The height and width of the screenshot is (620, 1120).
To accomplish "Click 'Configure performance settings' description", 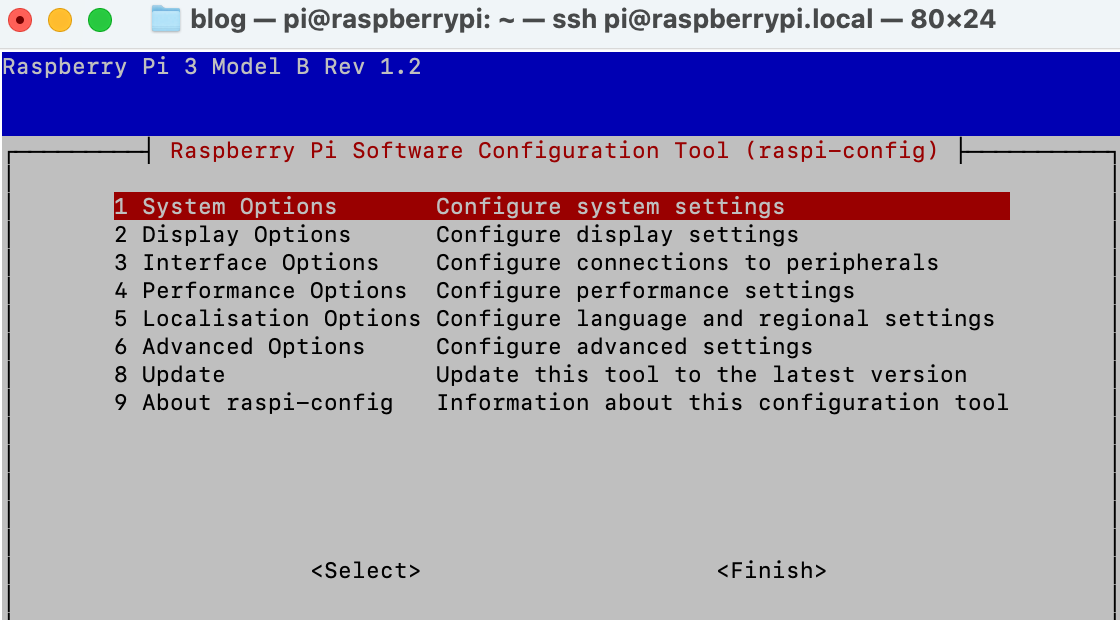I will point(645,291).
